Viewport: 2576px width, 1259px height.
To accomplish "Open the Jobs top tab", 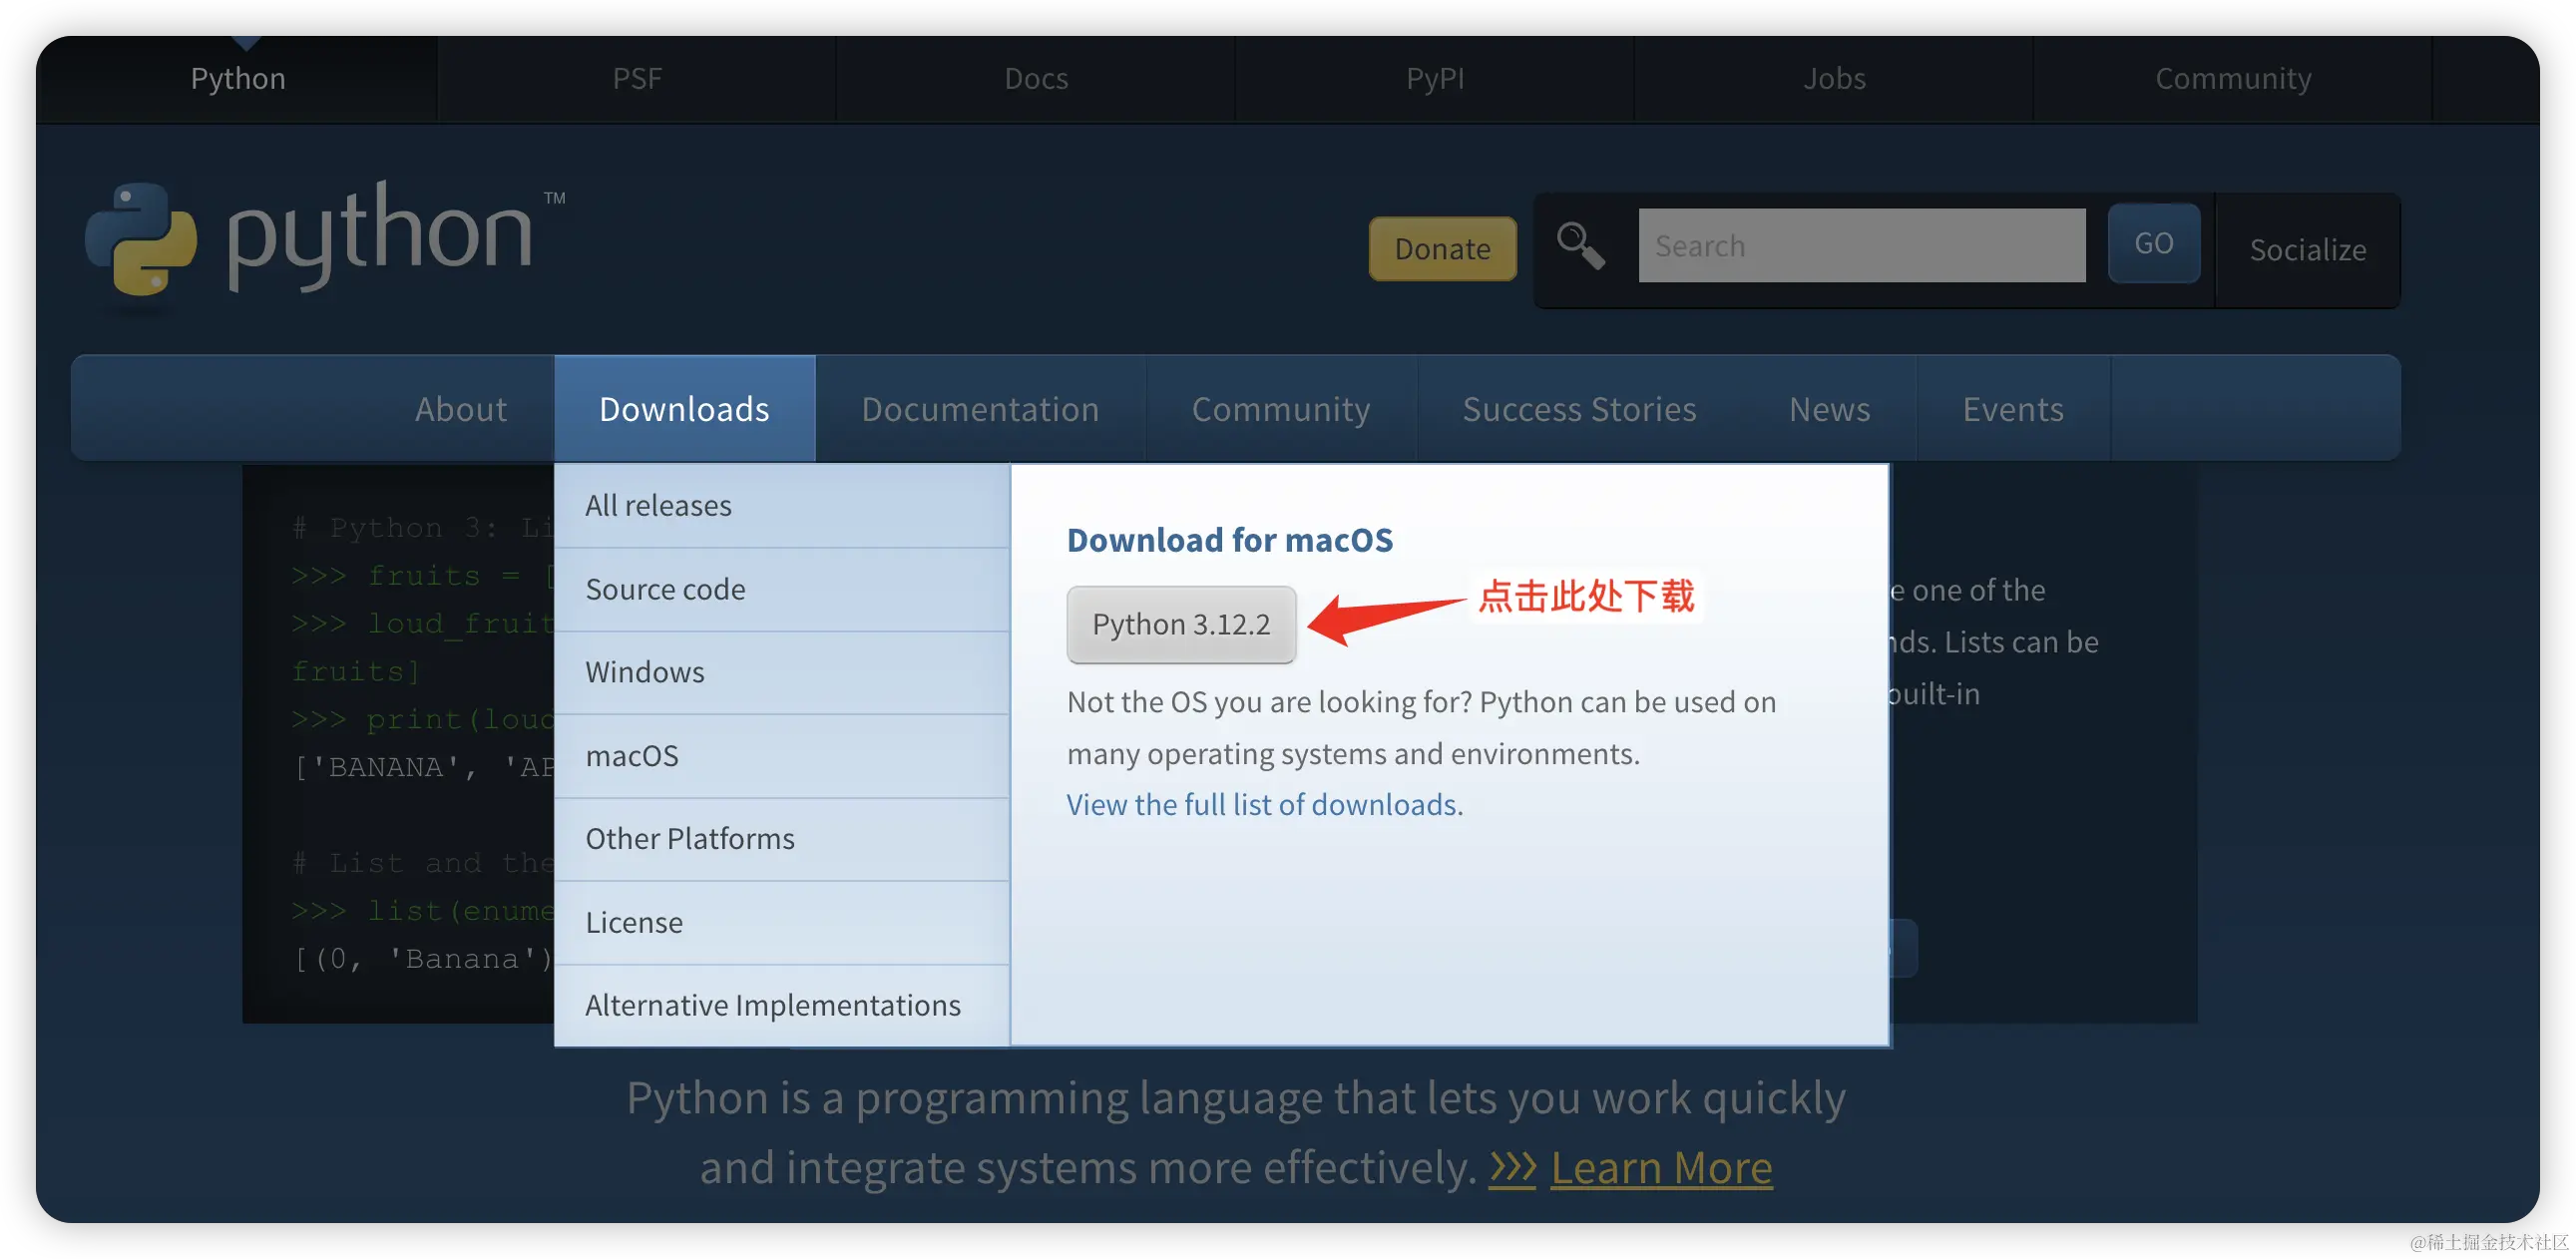I will (1834, 78).
